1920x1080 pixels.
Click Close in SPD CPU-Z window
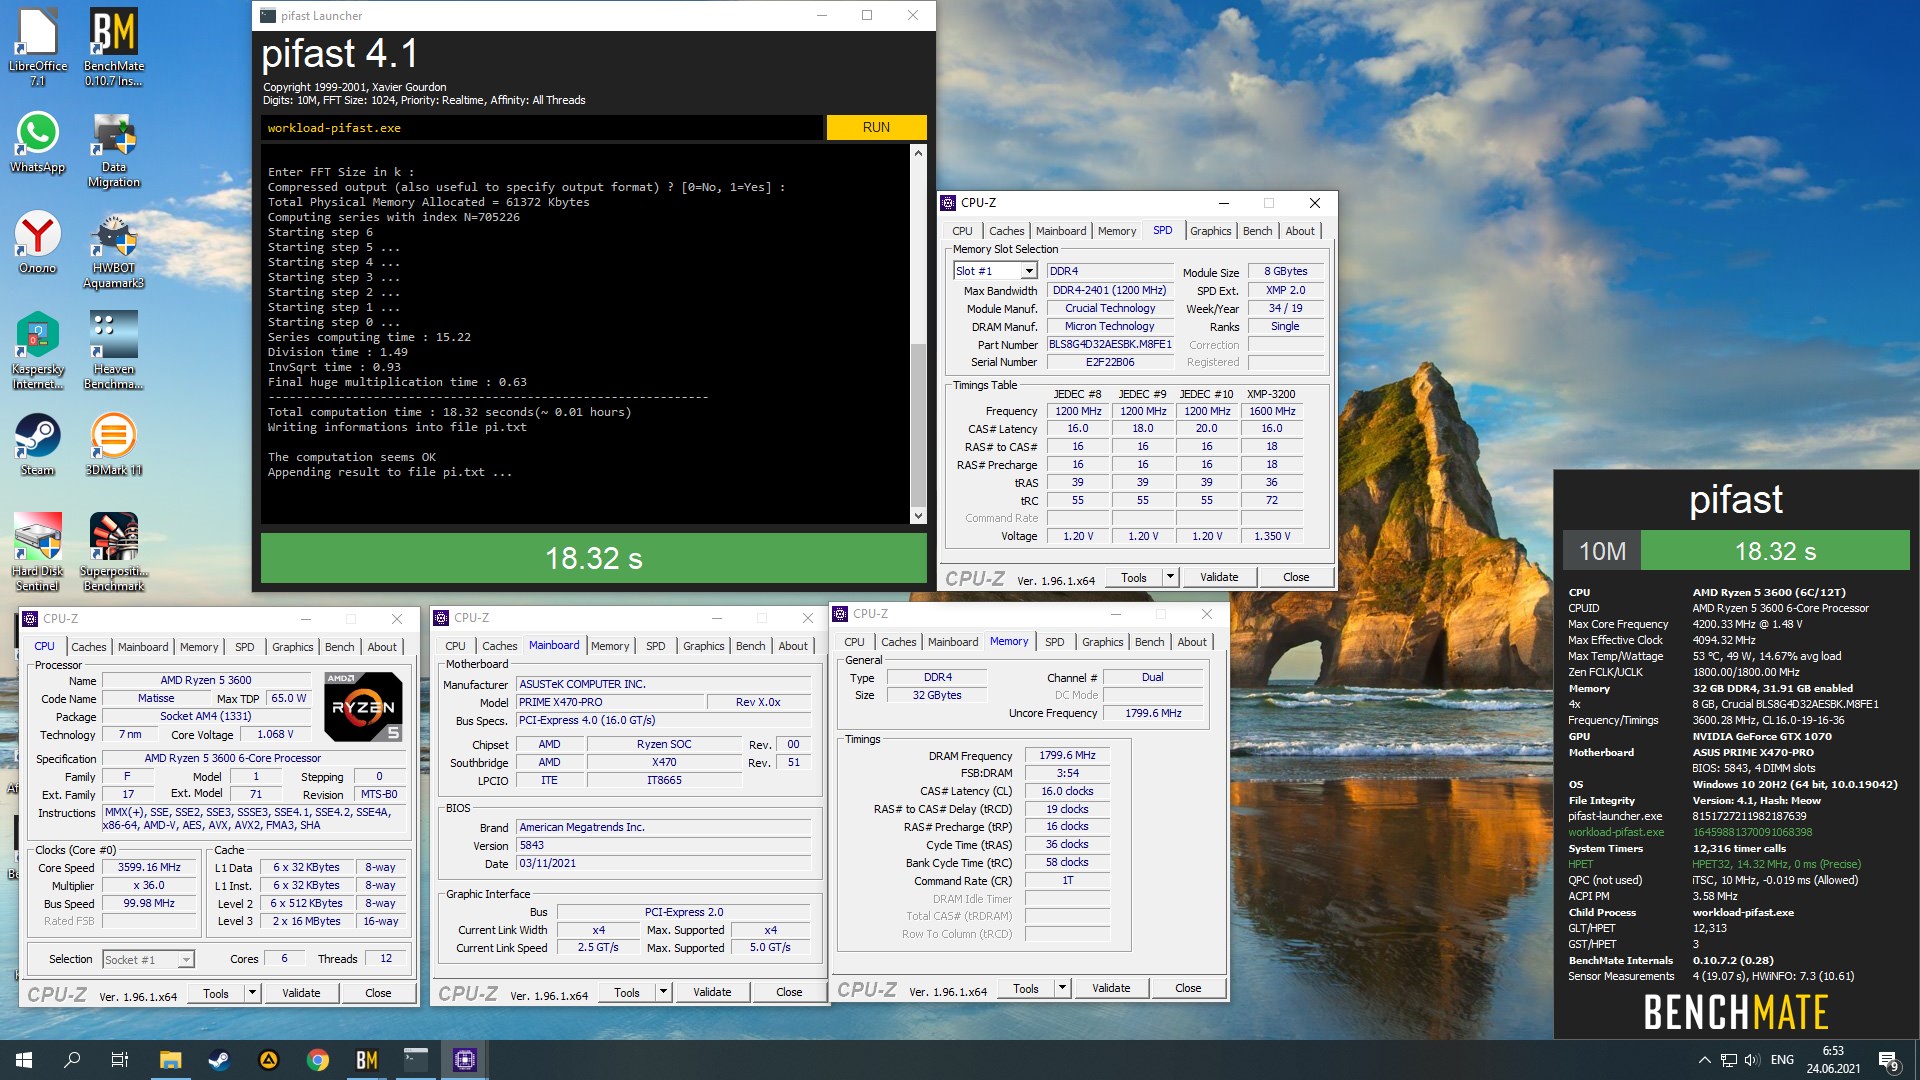click(x=1296, y=577)
